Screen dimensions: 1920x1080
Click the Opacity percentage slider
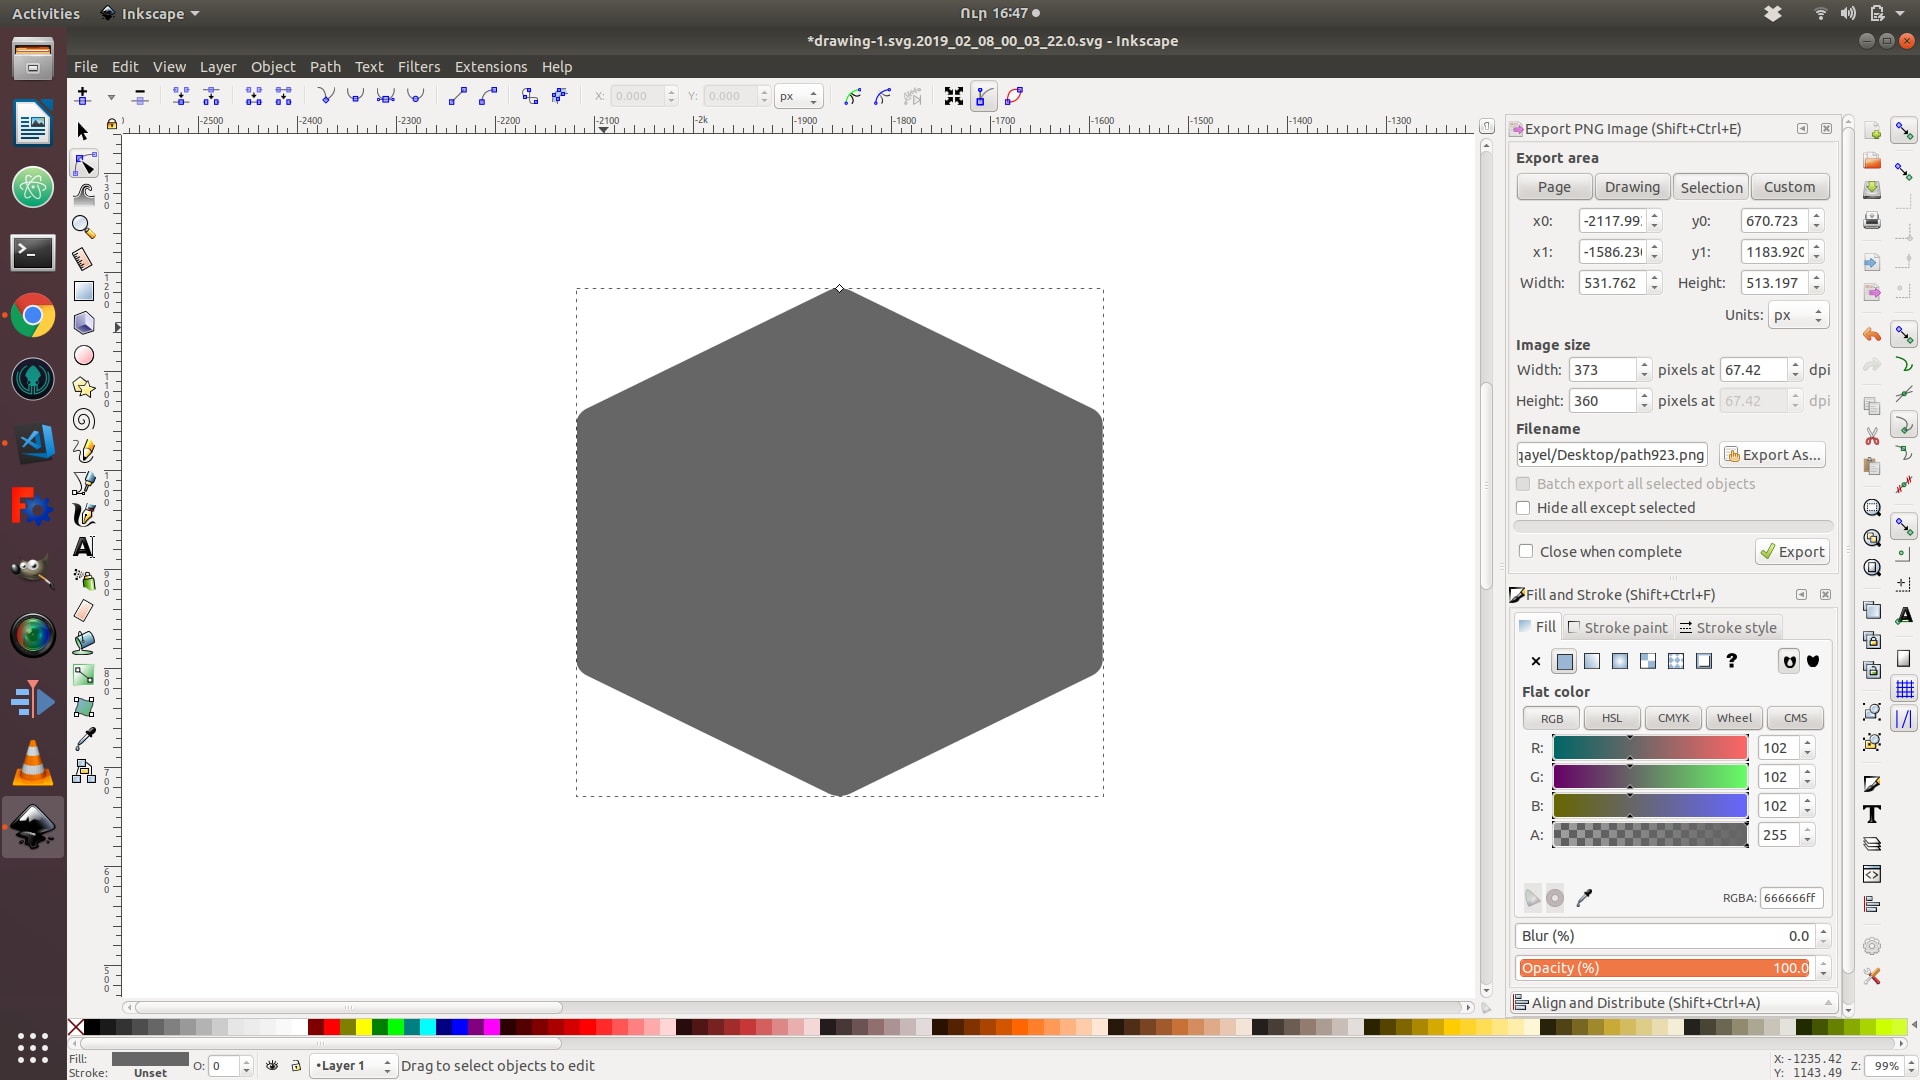pyautogui.click(x=1664, y=968)
